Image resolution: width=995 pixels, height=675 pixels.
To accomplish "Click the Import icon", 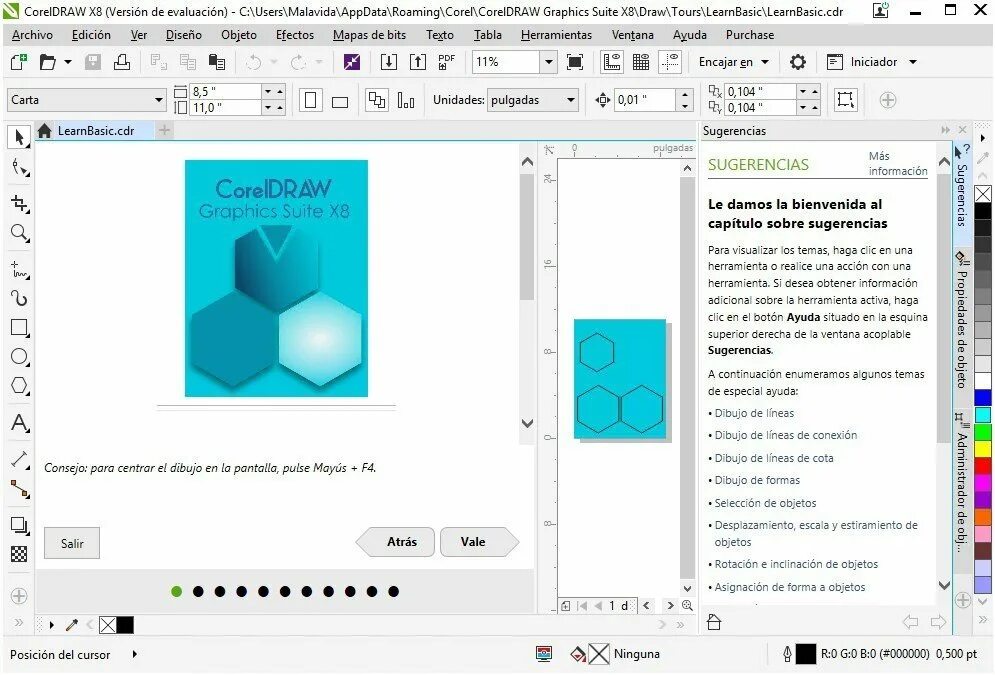I will pos(388,62).
